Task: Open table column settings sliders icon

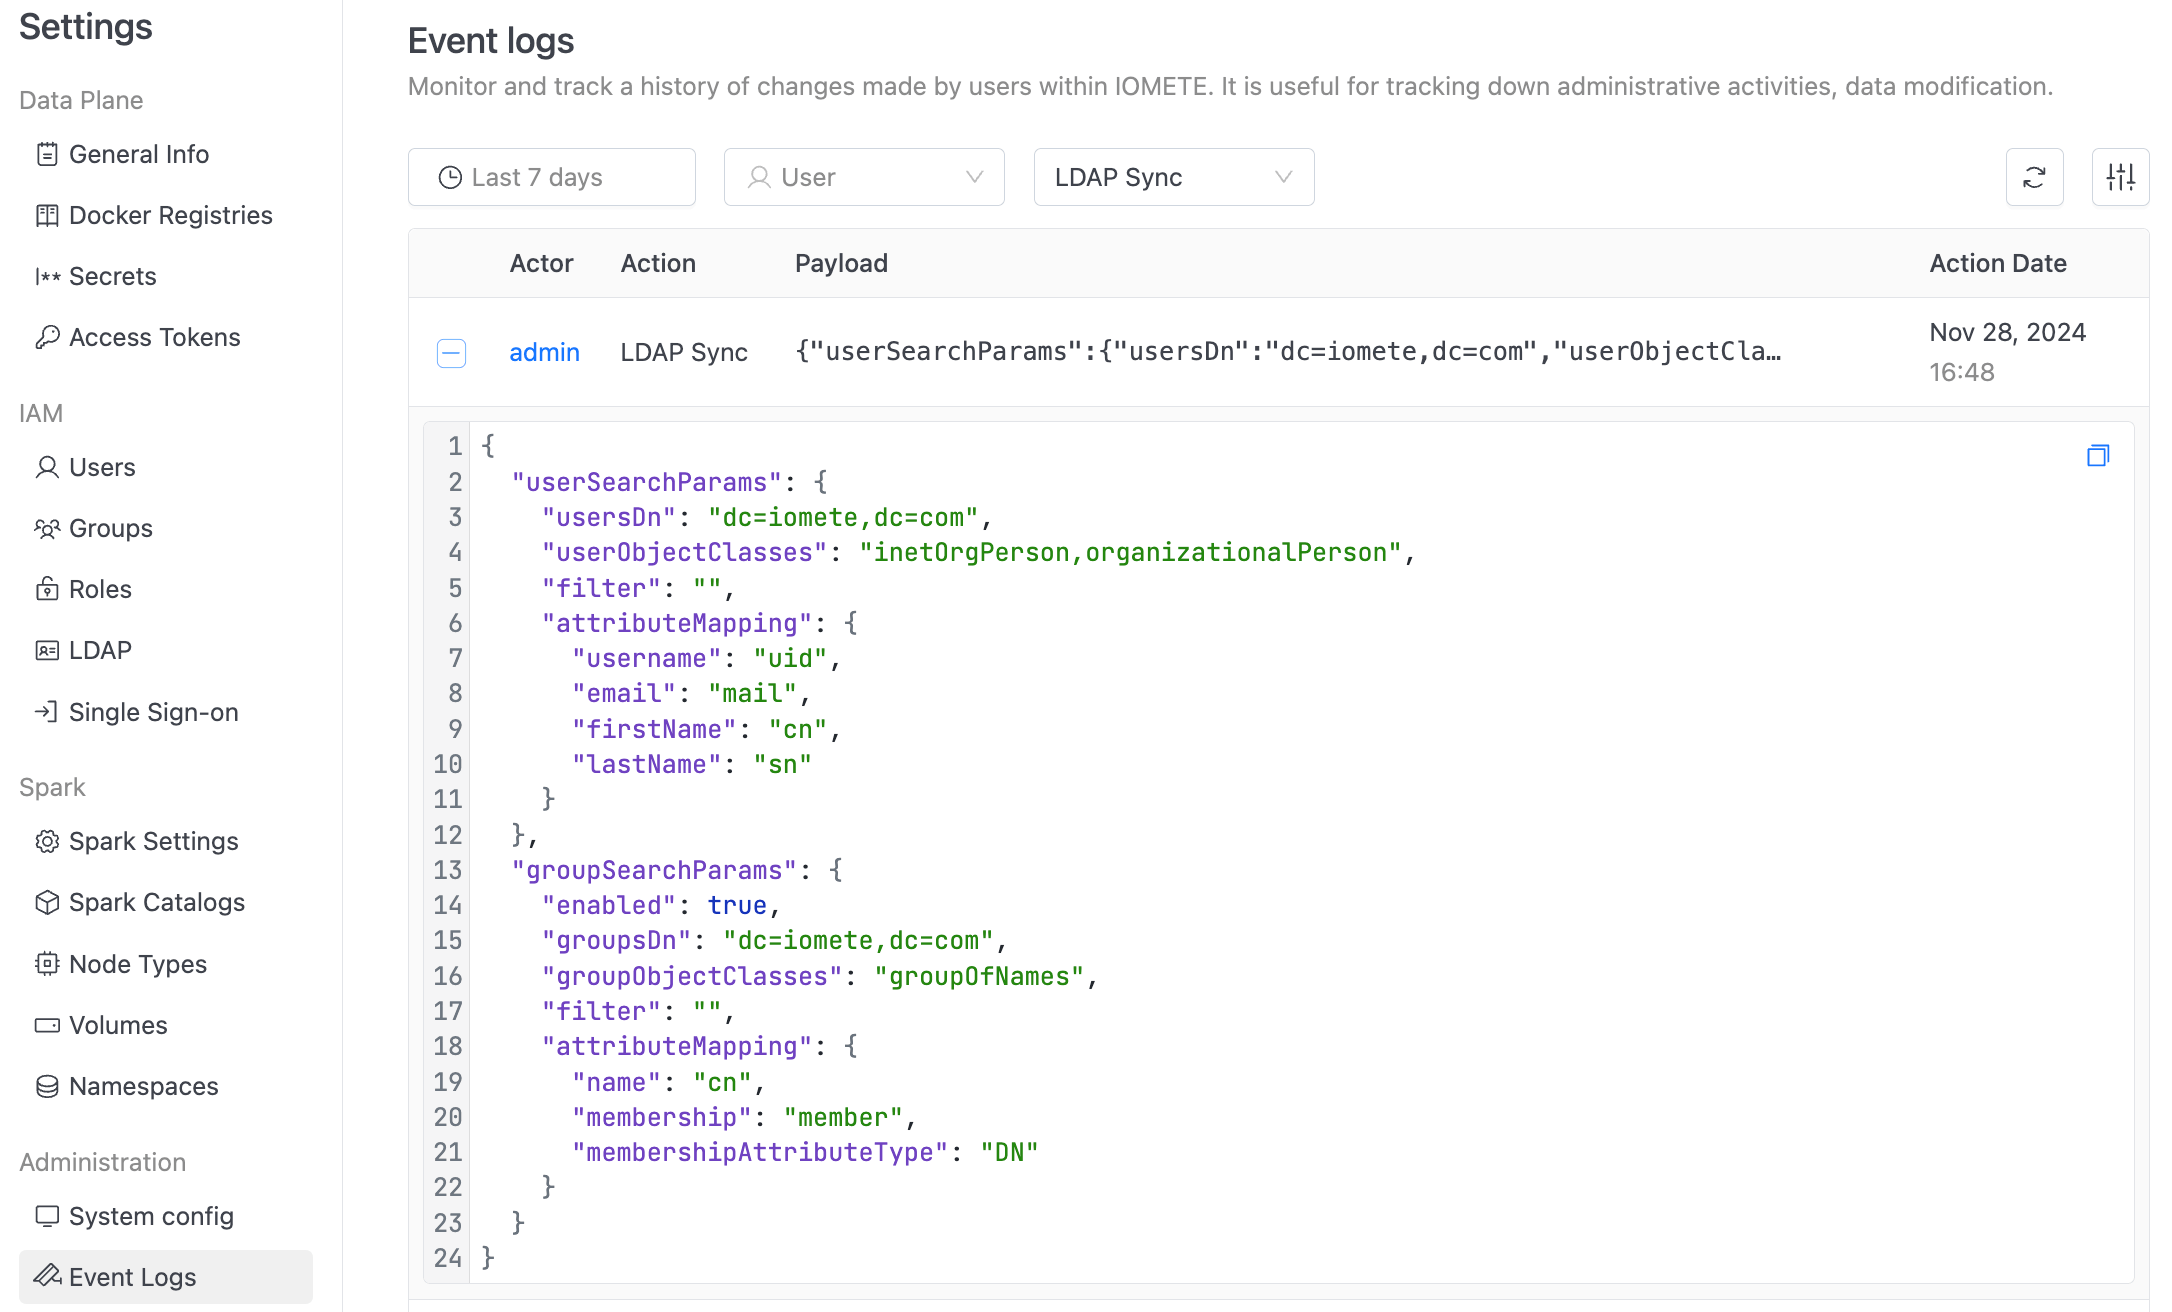Action: [2120, 177]
